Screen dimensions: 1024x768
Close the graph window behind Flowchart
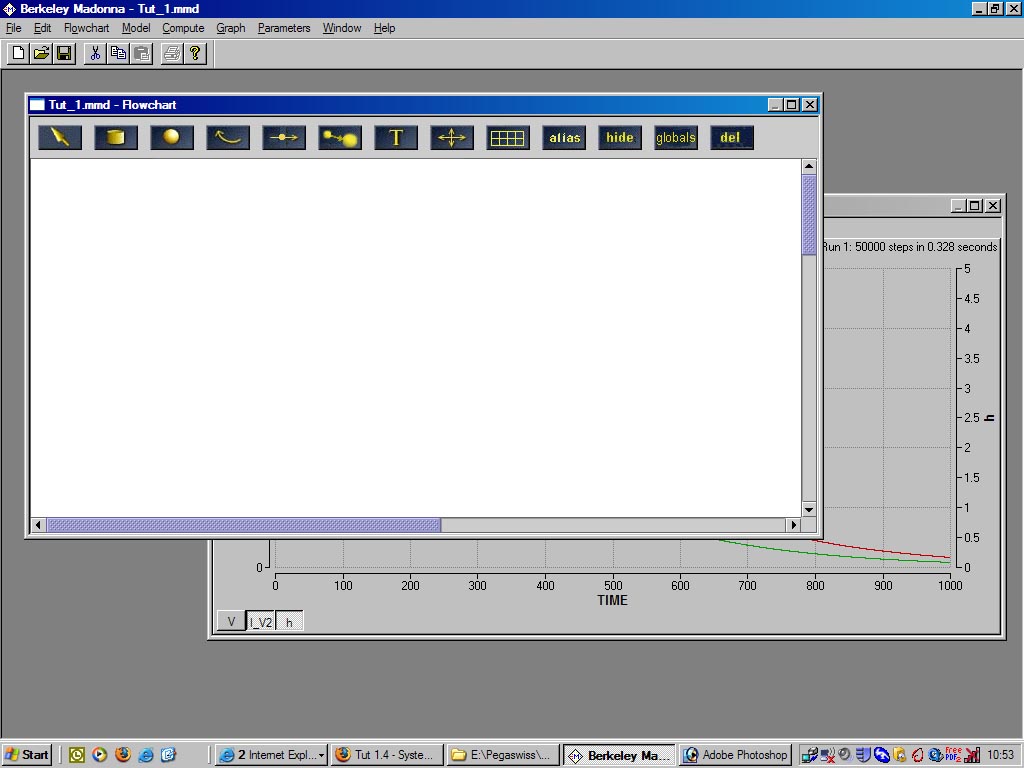(993, 206)
